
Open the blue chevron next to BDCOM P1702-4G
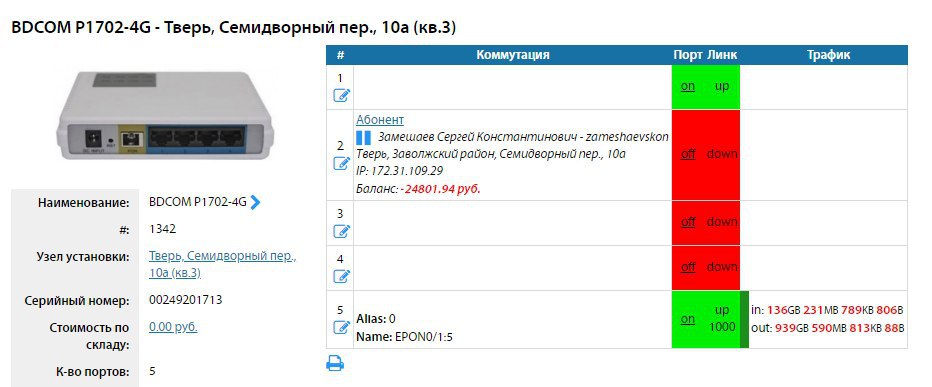pyautogui.click(x=255, y=203)
